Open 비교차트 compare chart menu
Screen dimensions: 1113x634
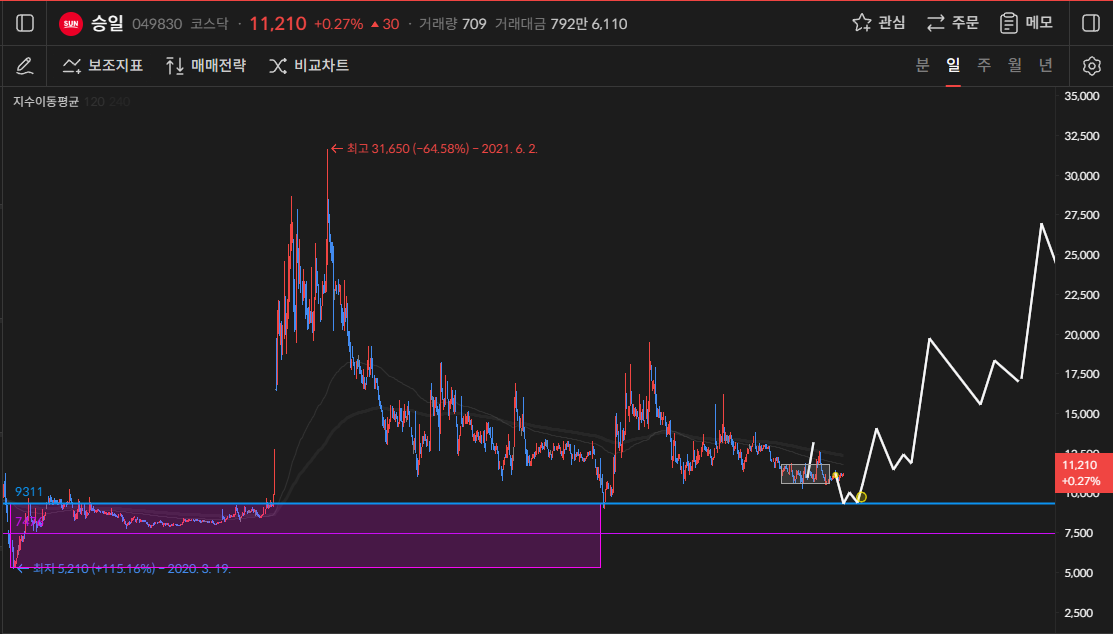point(309,65)
